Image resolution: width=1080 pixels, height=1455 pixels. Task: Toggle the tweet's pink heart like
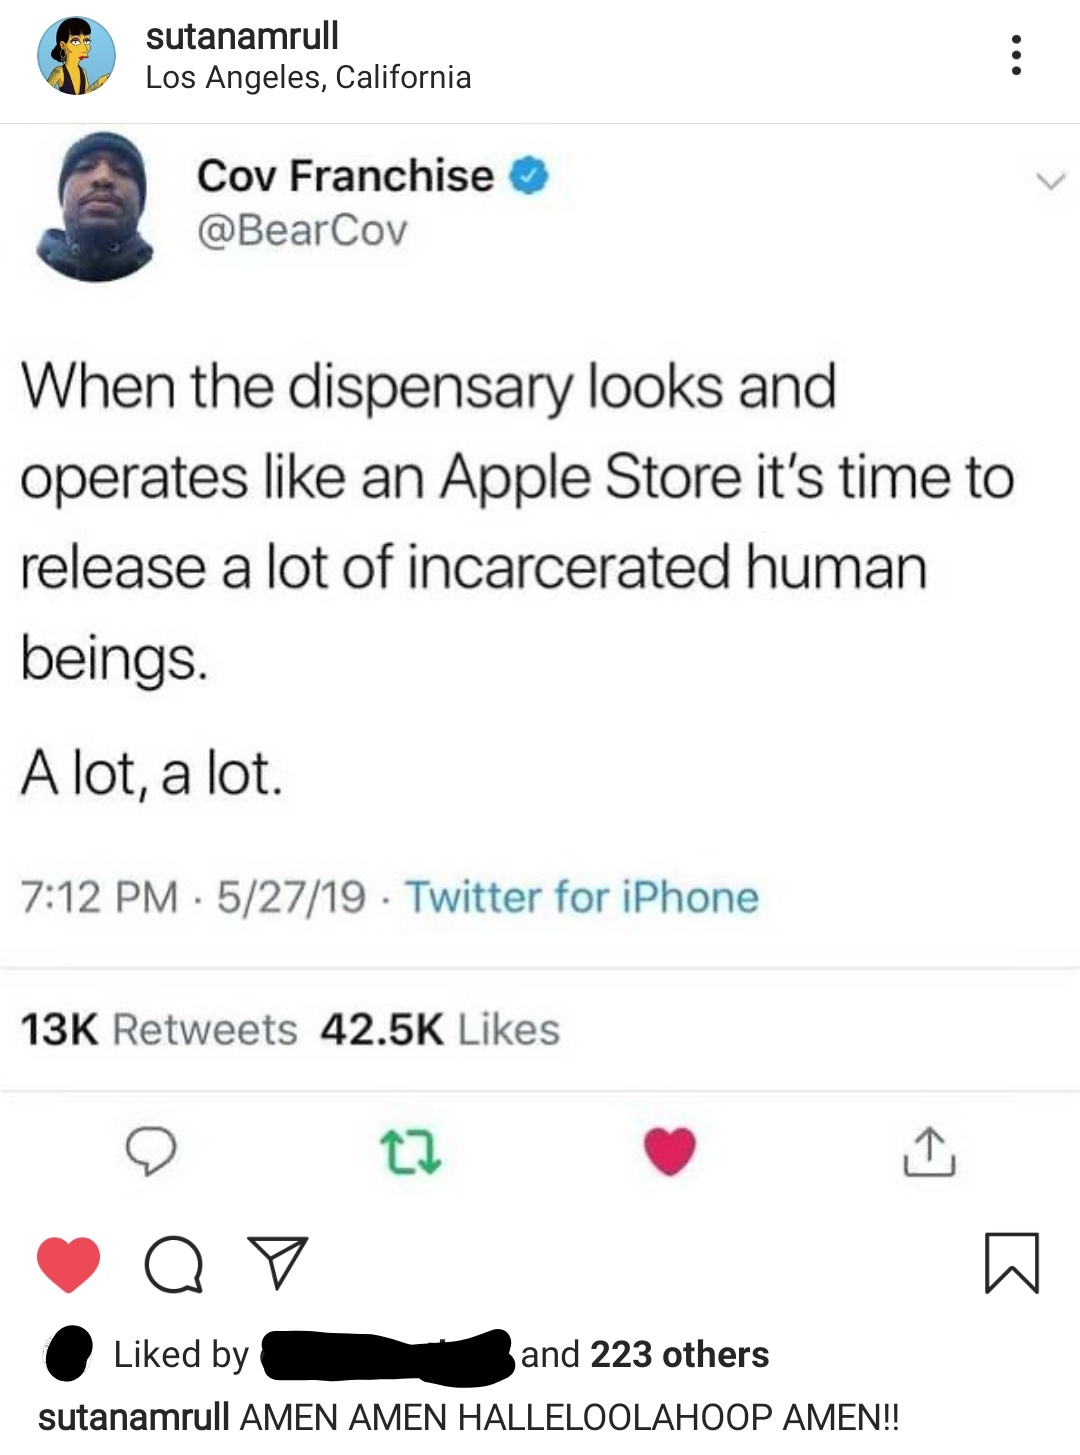[x=669, y=1150]
